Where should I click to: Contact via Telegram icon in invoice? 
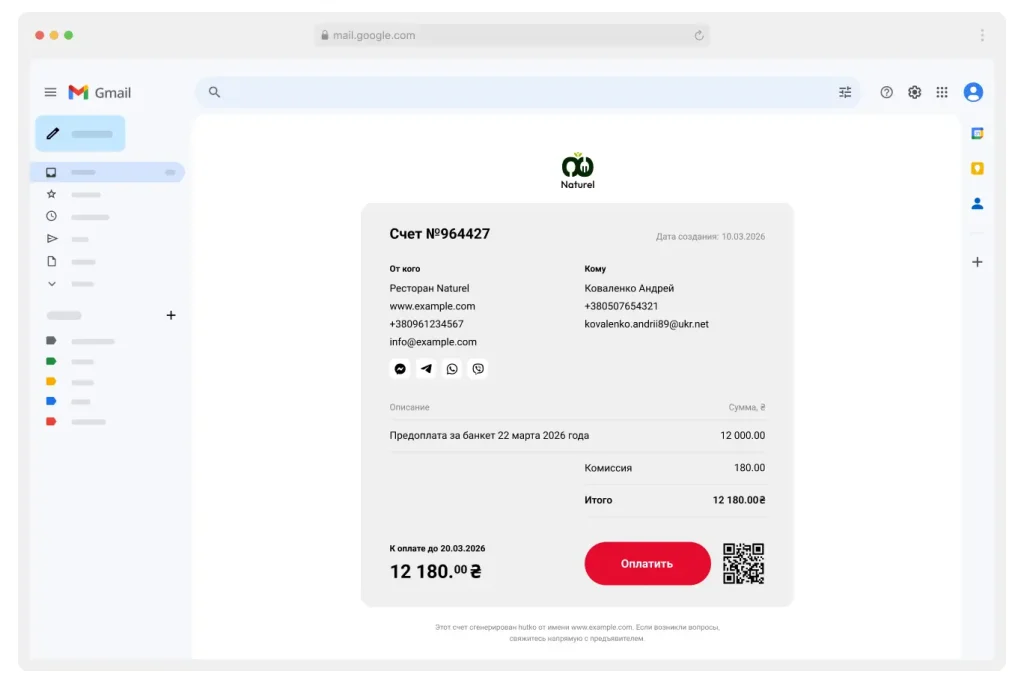[x=426, y=369]
